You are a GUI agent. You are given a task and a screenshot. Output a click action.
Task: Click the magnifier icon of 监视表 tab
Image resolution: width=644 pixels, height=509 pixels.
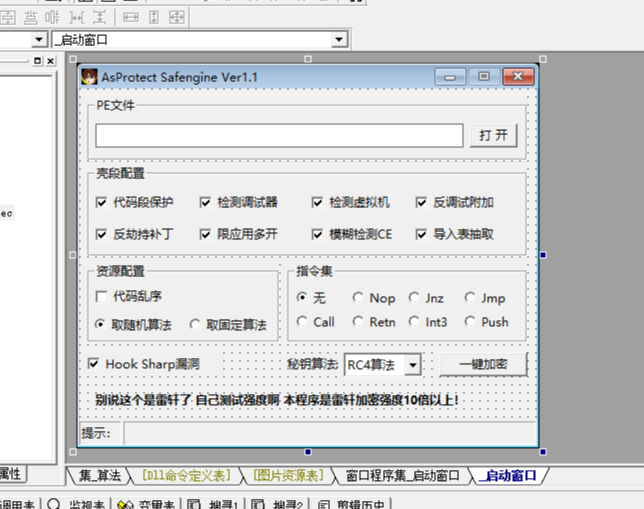coord(54,504)
